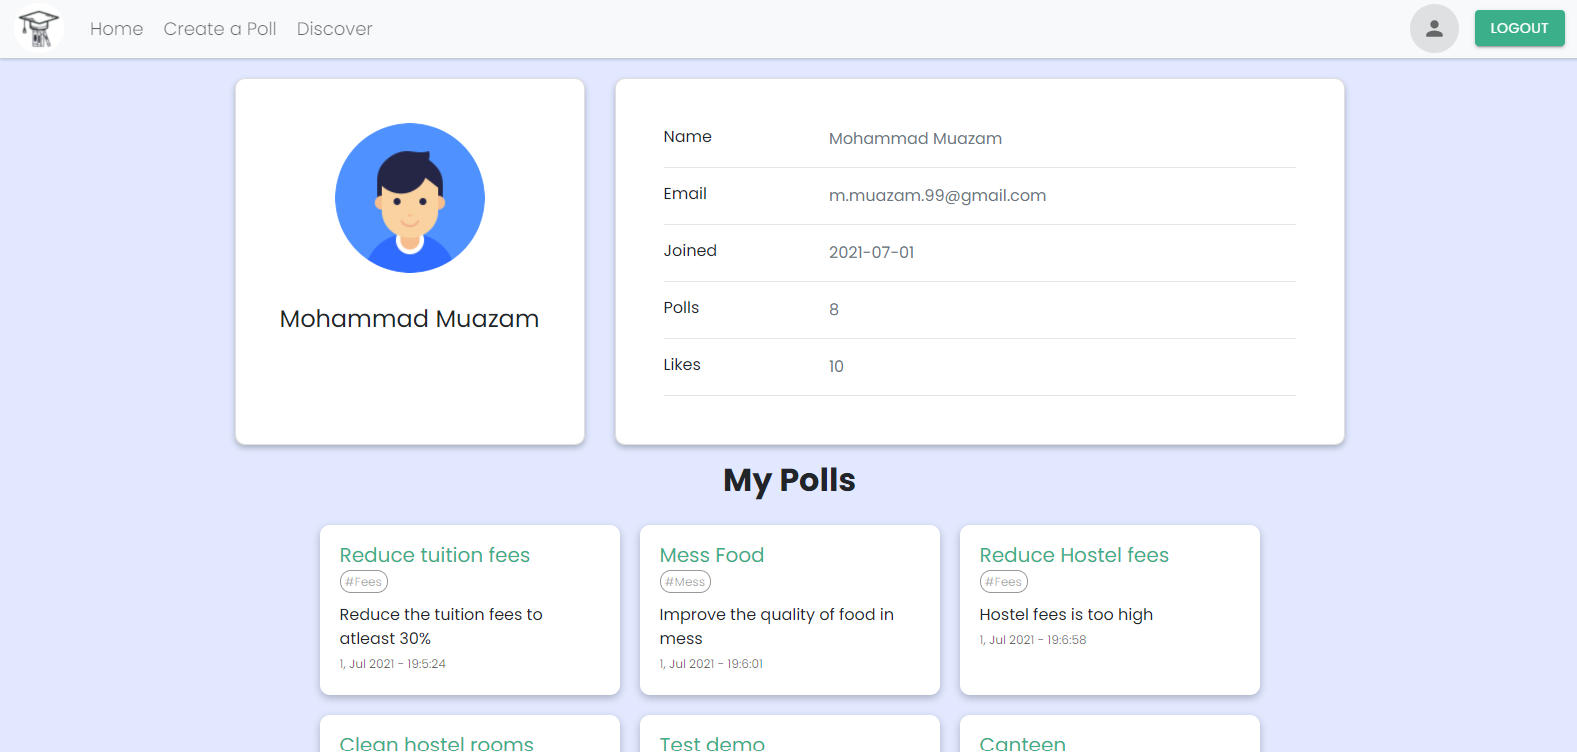Click the #Mess tag on Mess Food poll

pos(685,582)
